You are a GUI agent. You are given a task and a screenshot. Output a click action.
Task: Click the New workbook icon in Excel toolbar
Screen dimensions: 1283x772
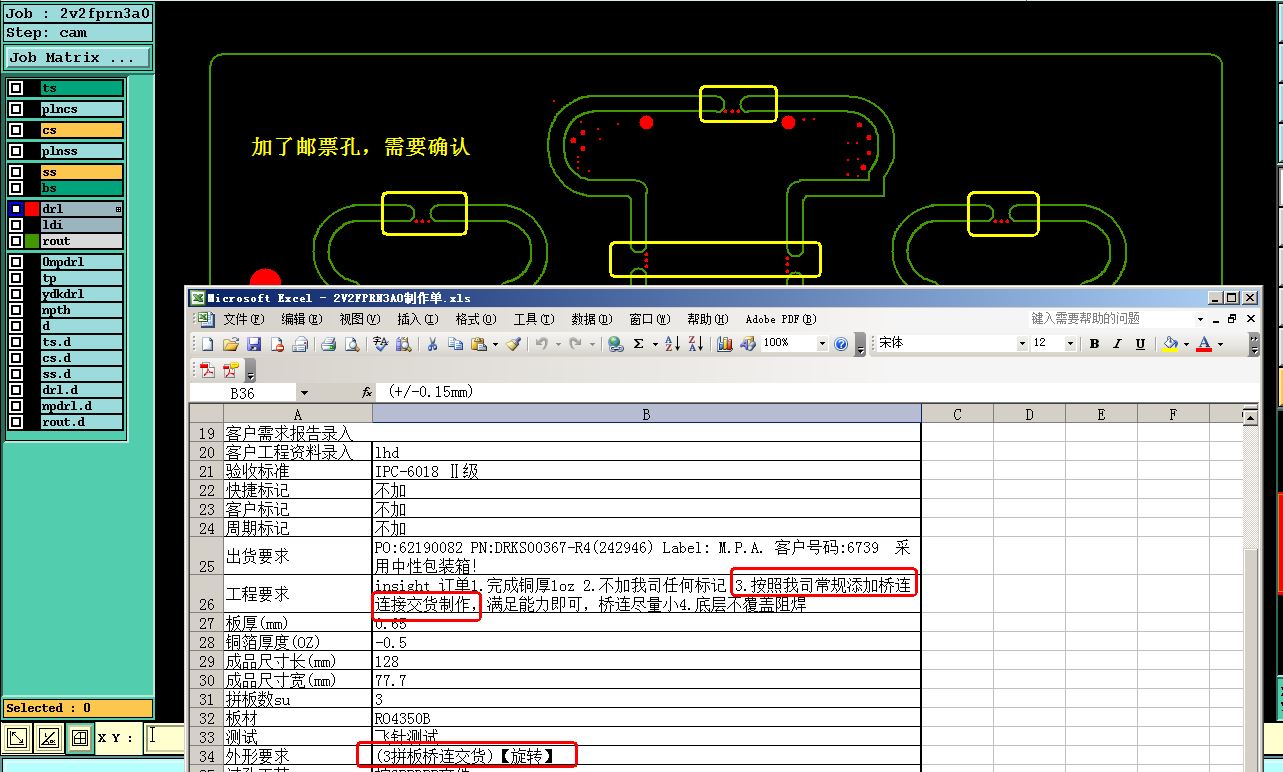pyautogui.click(x=207, y=344)
